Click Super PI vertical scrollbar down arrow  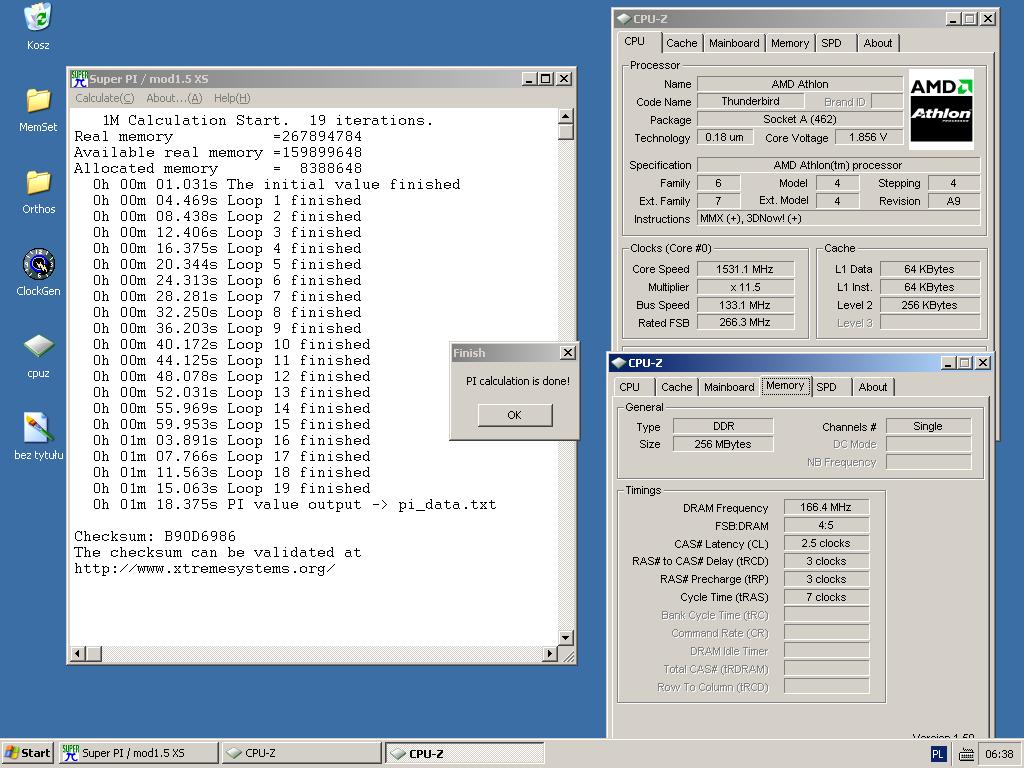click(566, 637)
